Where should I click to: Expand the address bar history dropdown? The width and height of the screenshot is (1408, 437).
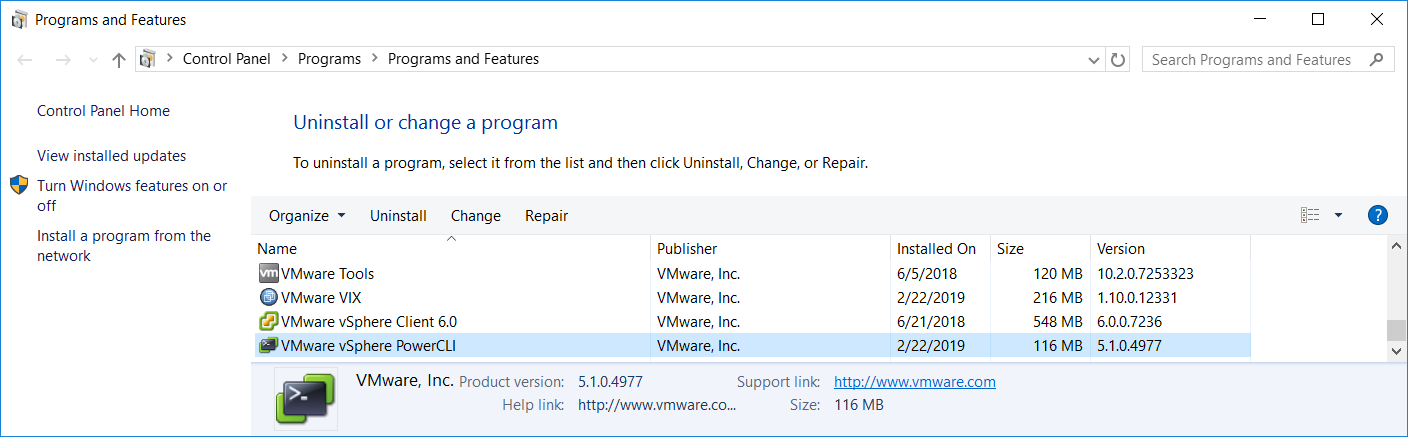tap(1094, 60)
